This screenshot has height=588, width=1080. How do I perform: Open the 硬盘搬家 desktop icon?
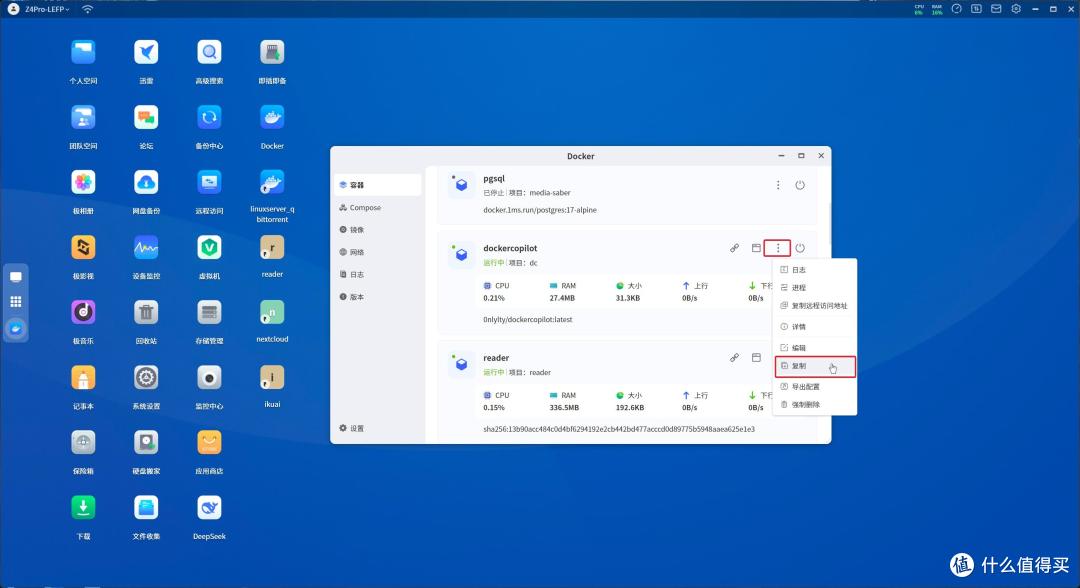point(146,443)
